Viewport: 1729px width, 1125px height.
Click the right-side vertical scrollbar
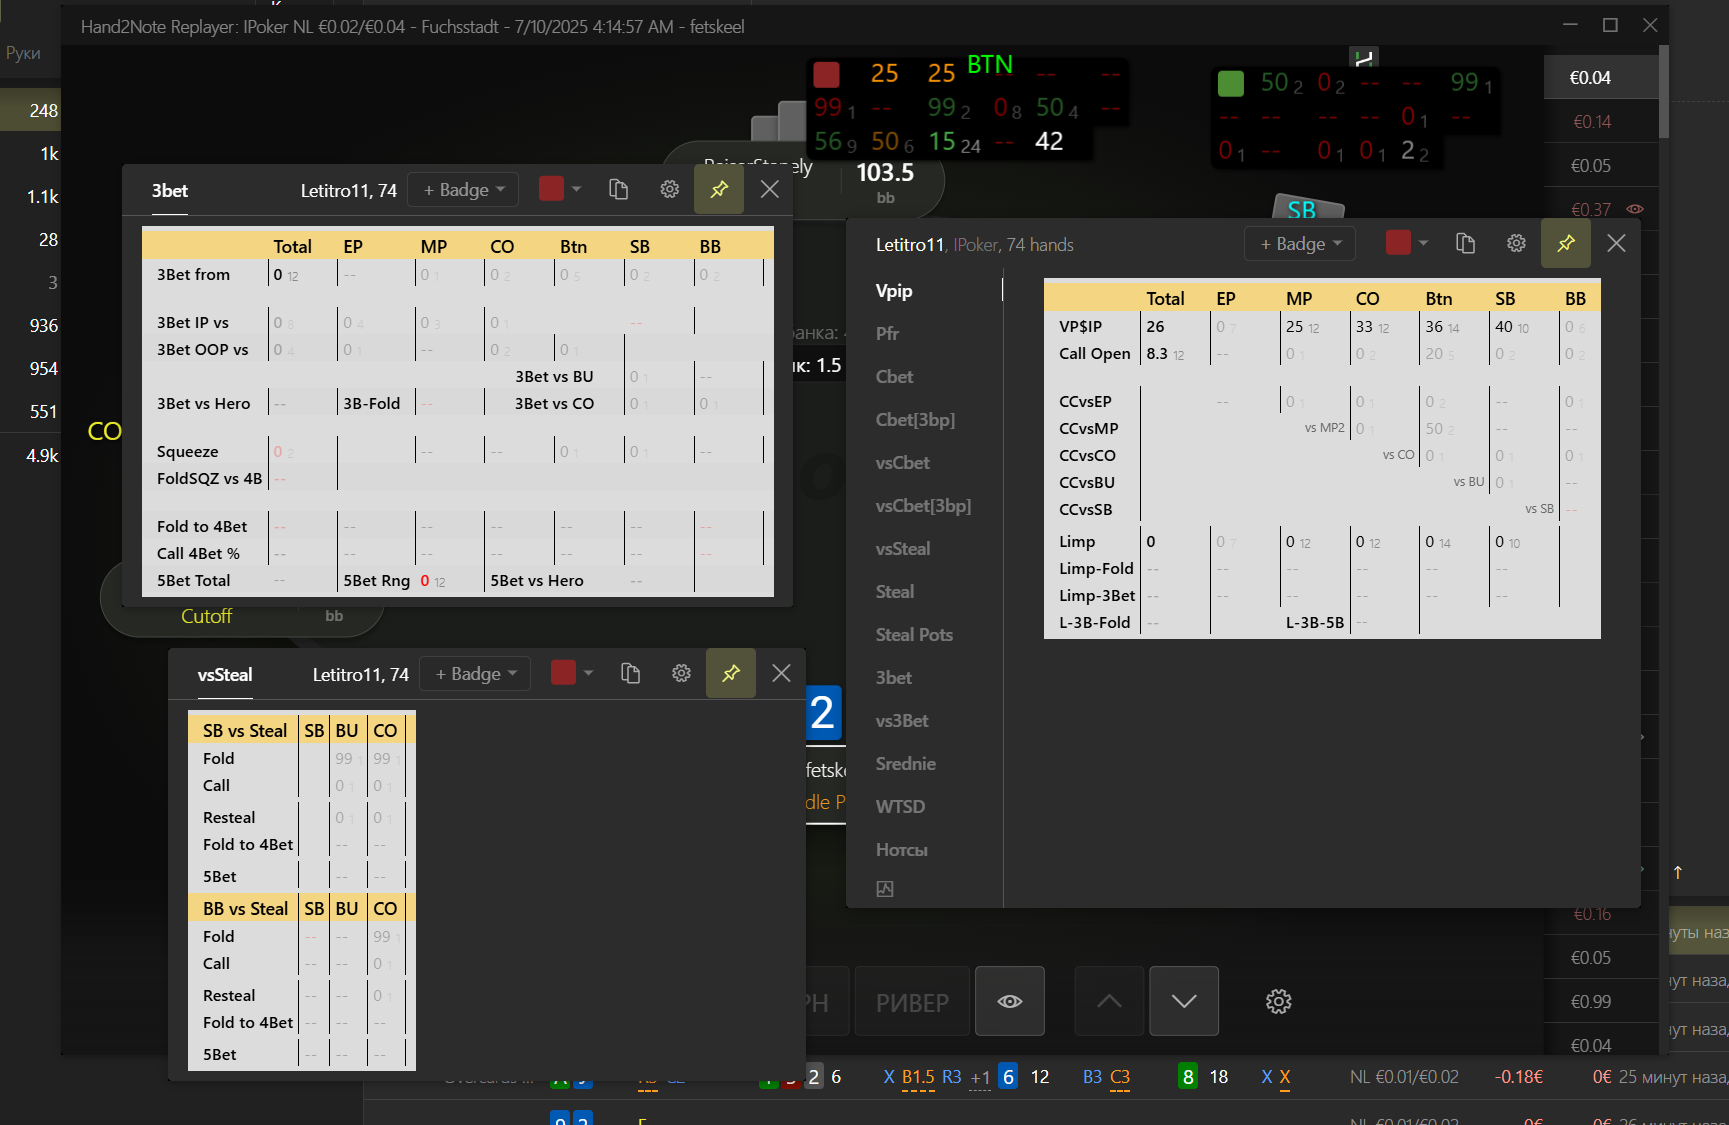1664,92
